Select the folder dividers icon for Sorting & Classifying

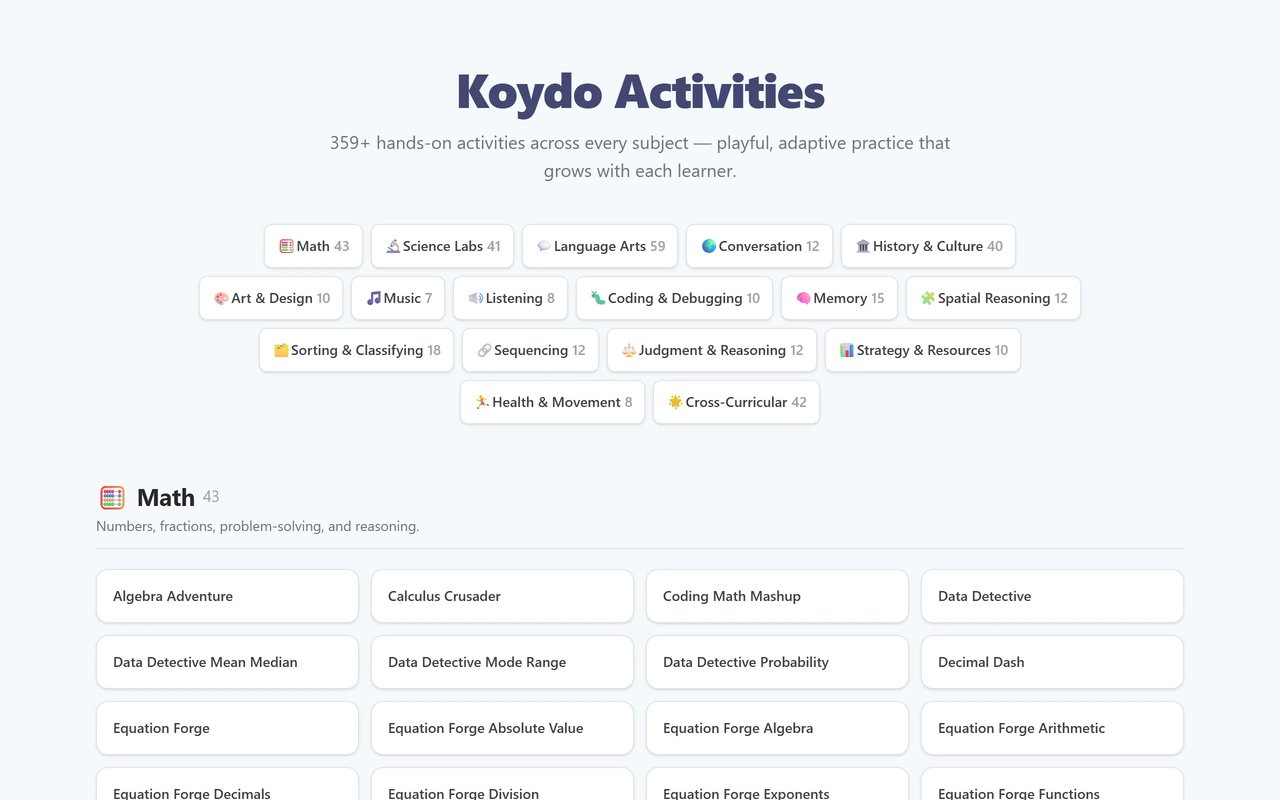[x=281, y=350]
